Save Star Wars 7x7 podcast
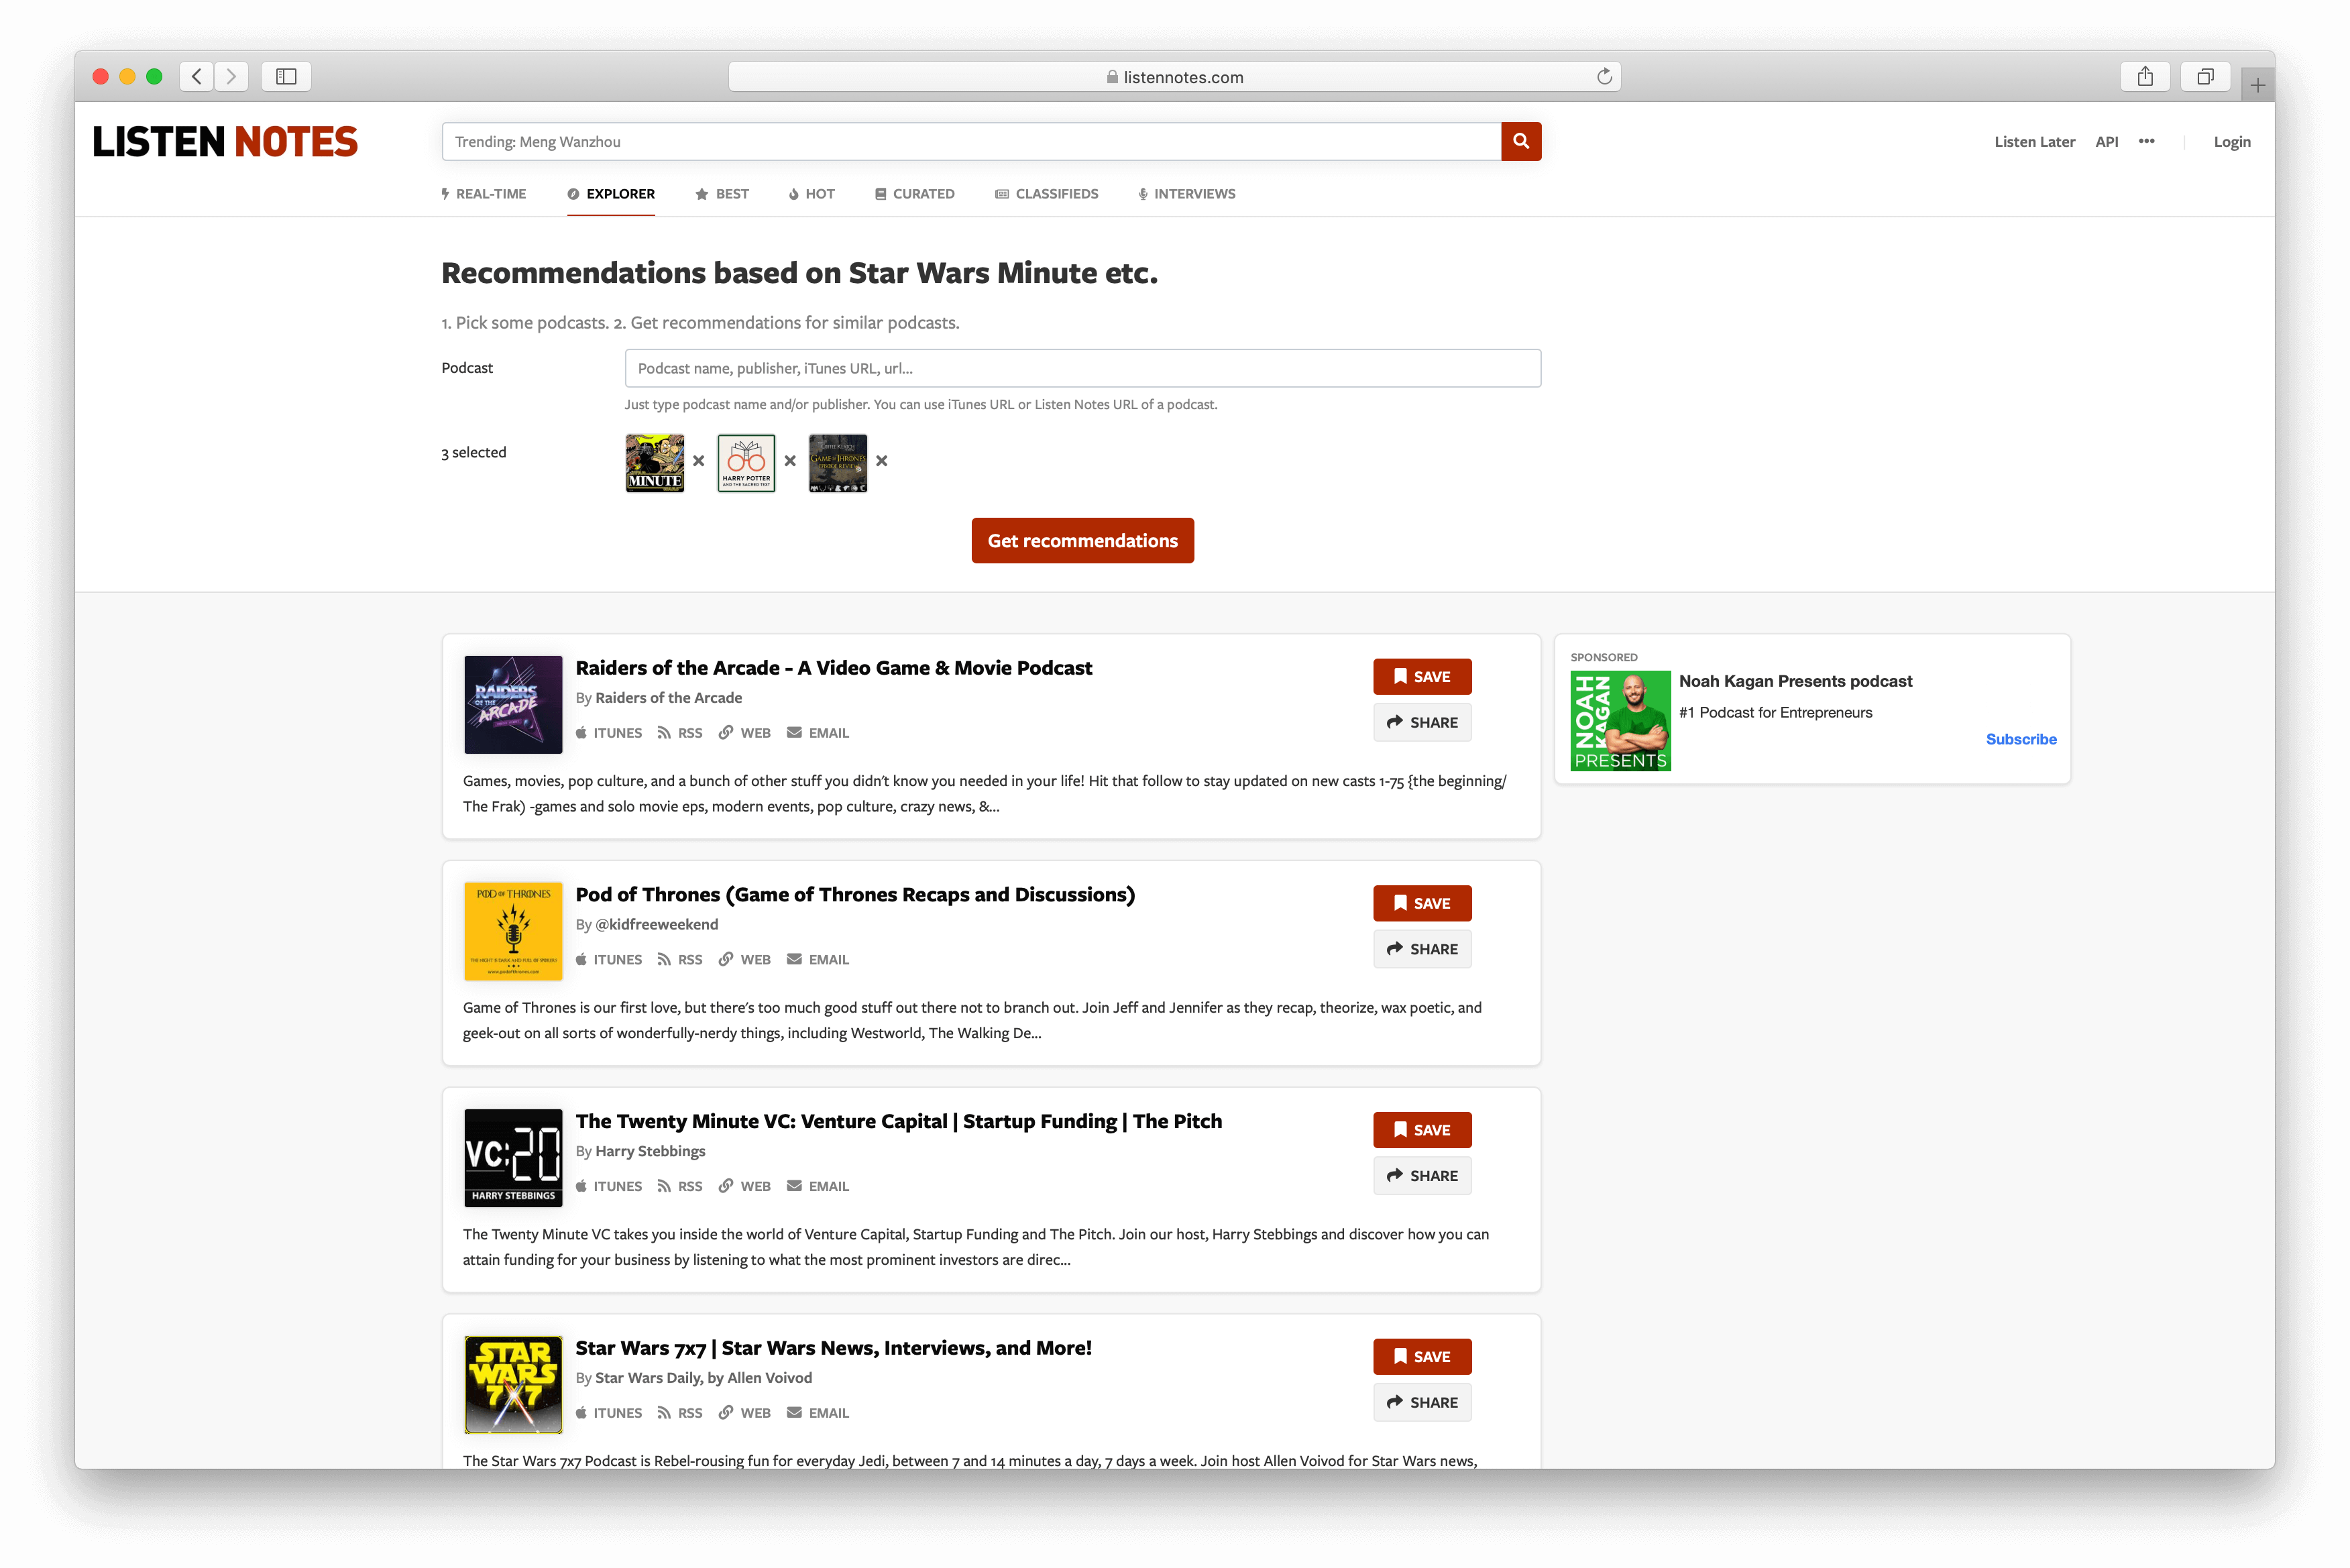This screenshot has height=1568, width=2350. point(1422,1358)
